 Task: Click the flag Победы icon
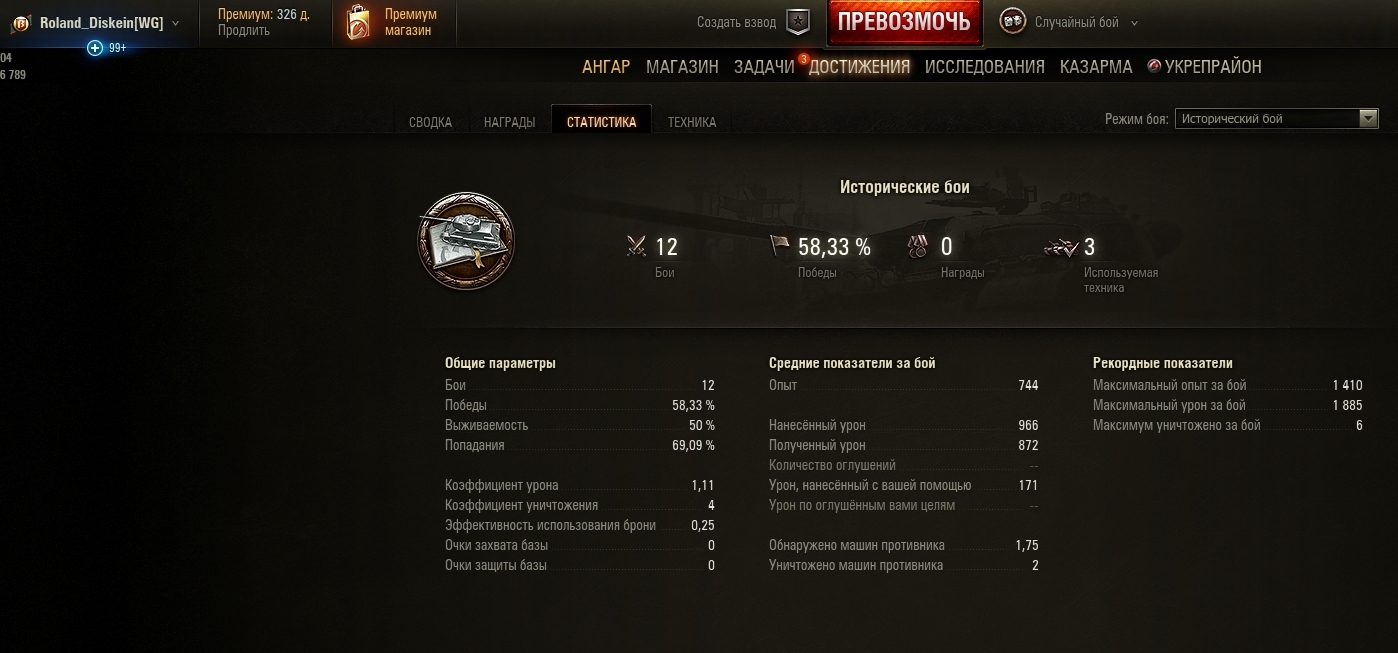(780, 246)
